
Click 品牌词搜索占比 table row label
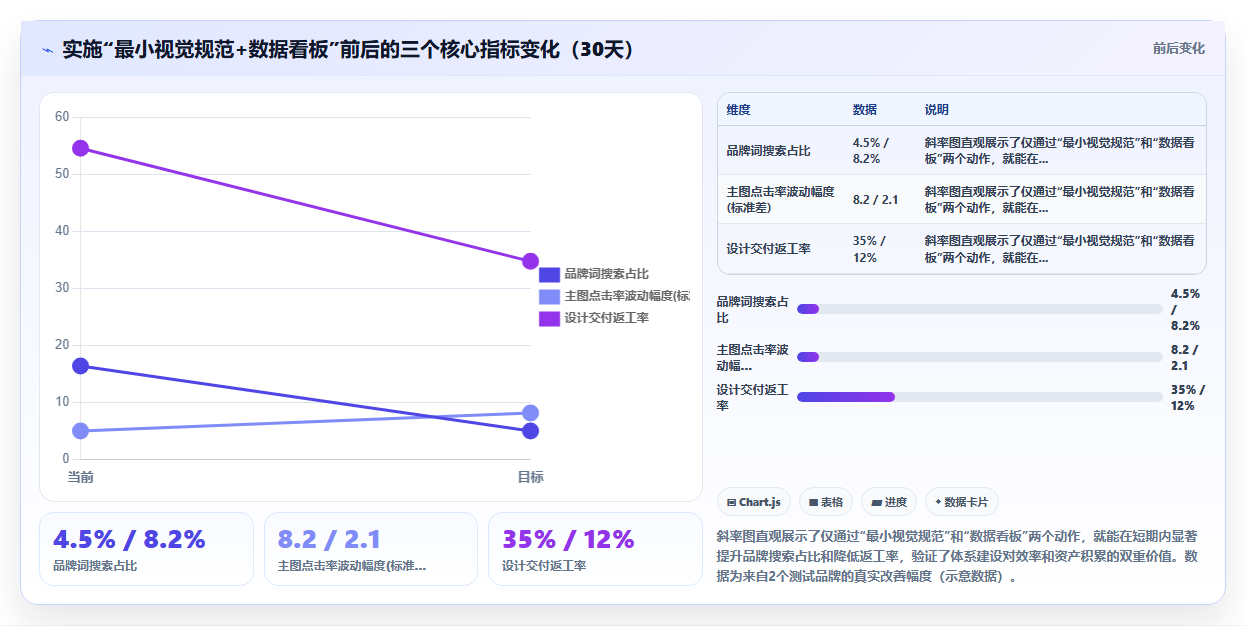click(768, 150)
